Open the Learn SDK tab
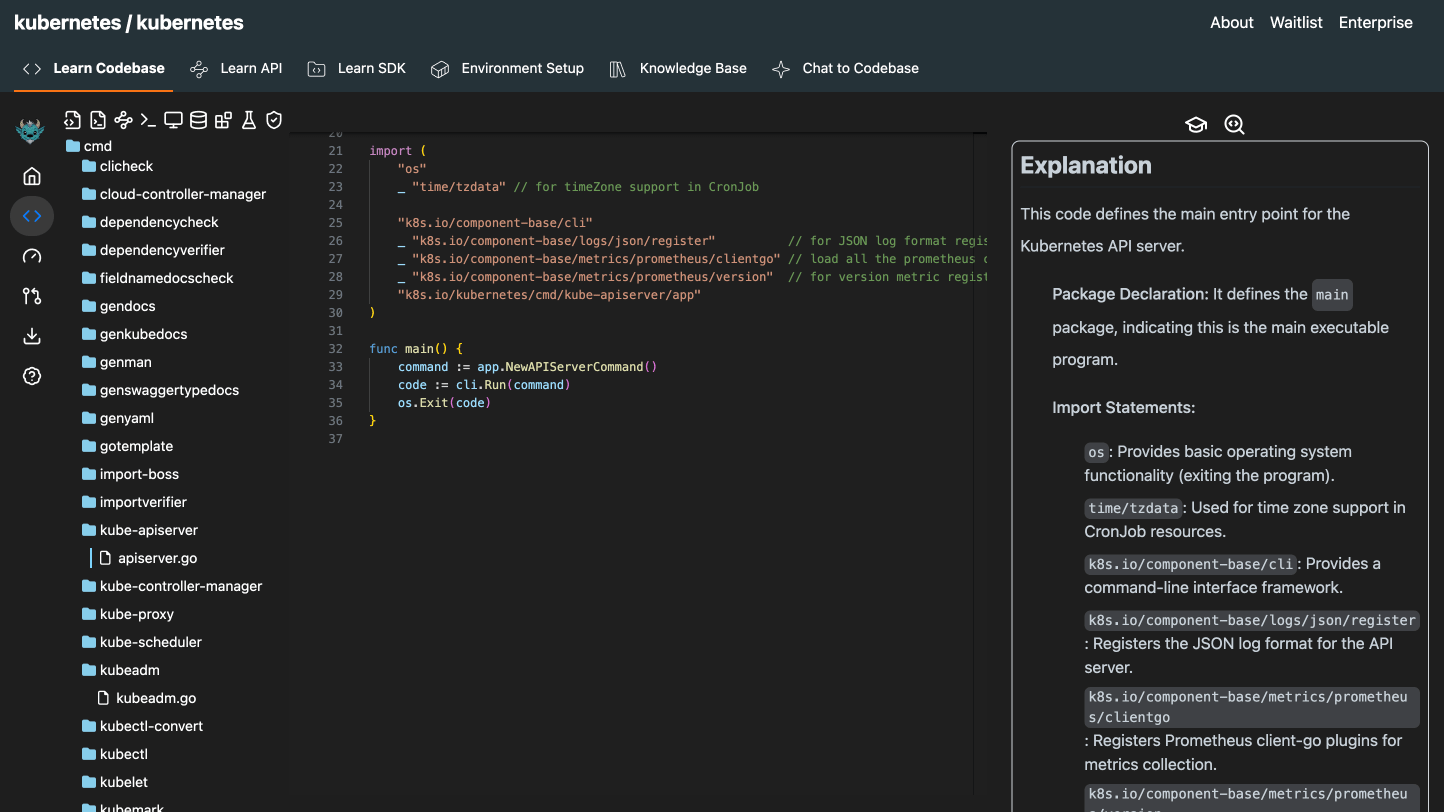Screen dimensions: 1444x812 (x=357, y=69)
